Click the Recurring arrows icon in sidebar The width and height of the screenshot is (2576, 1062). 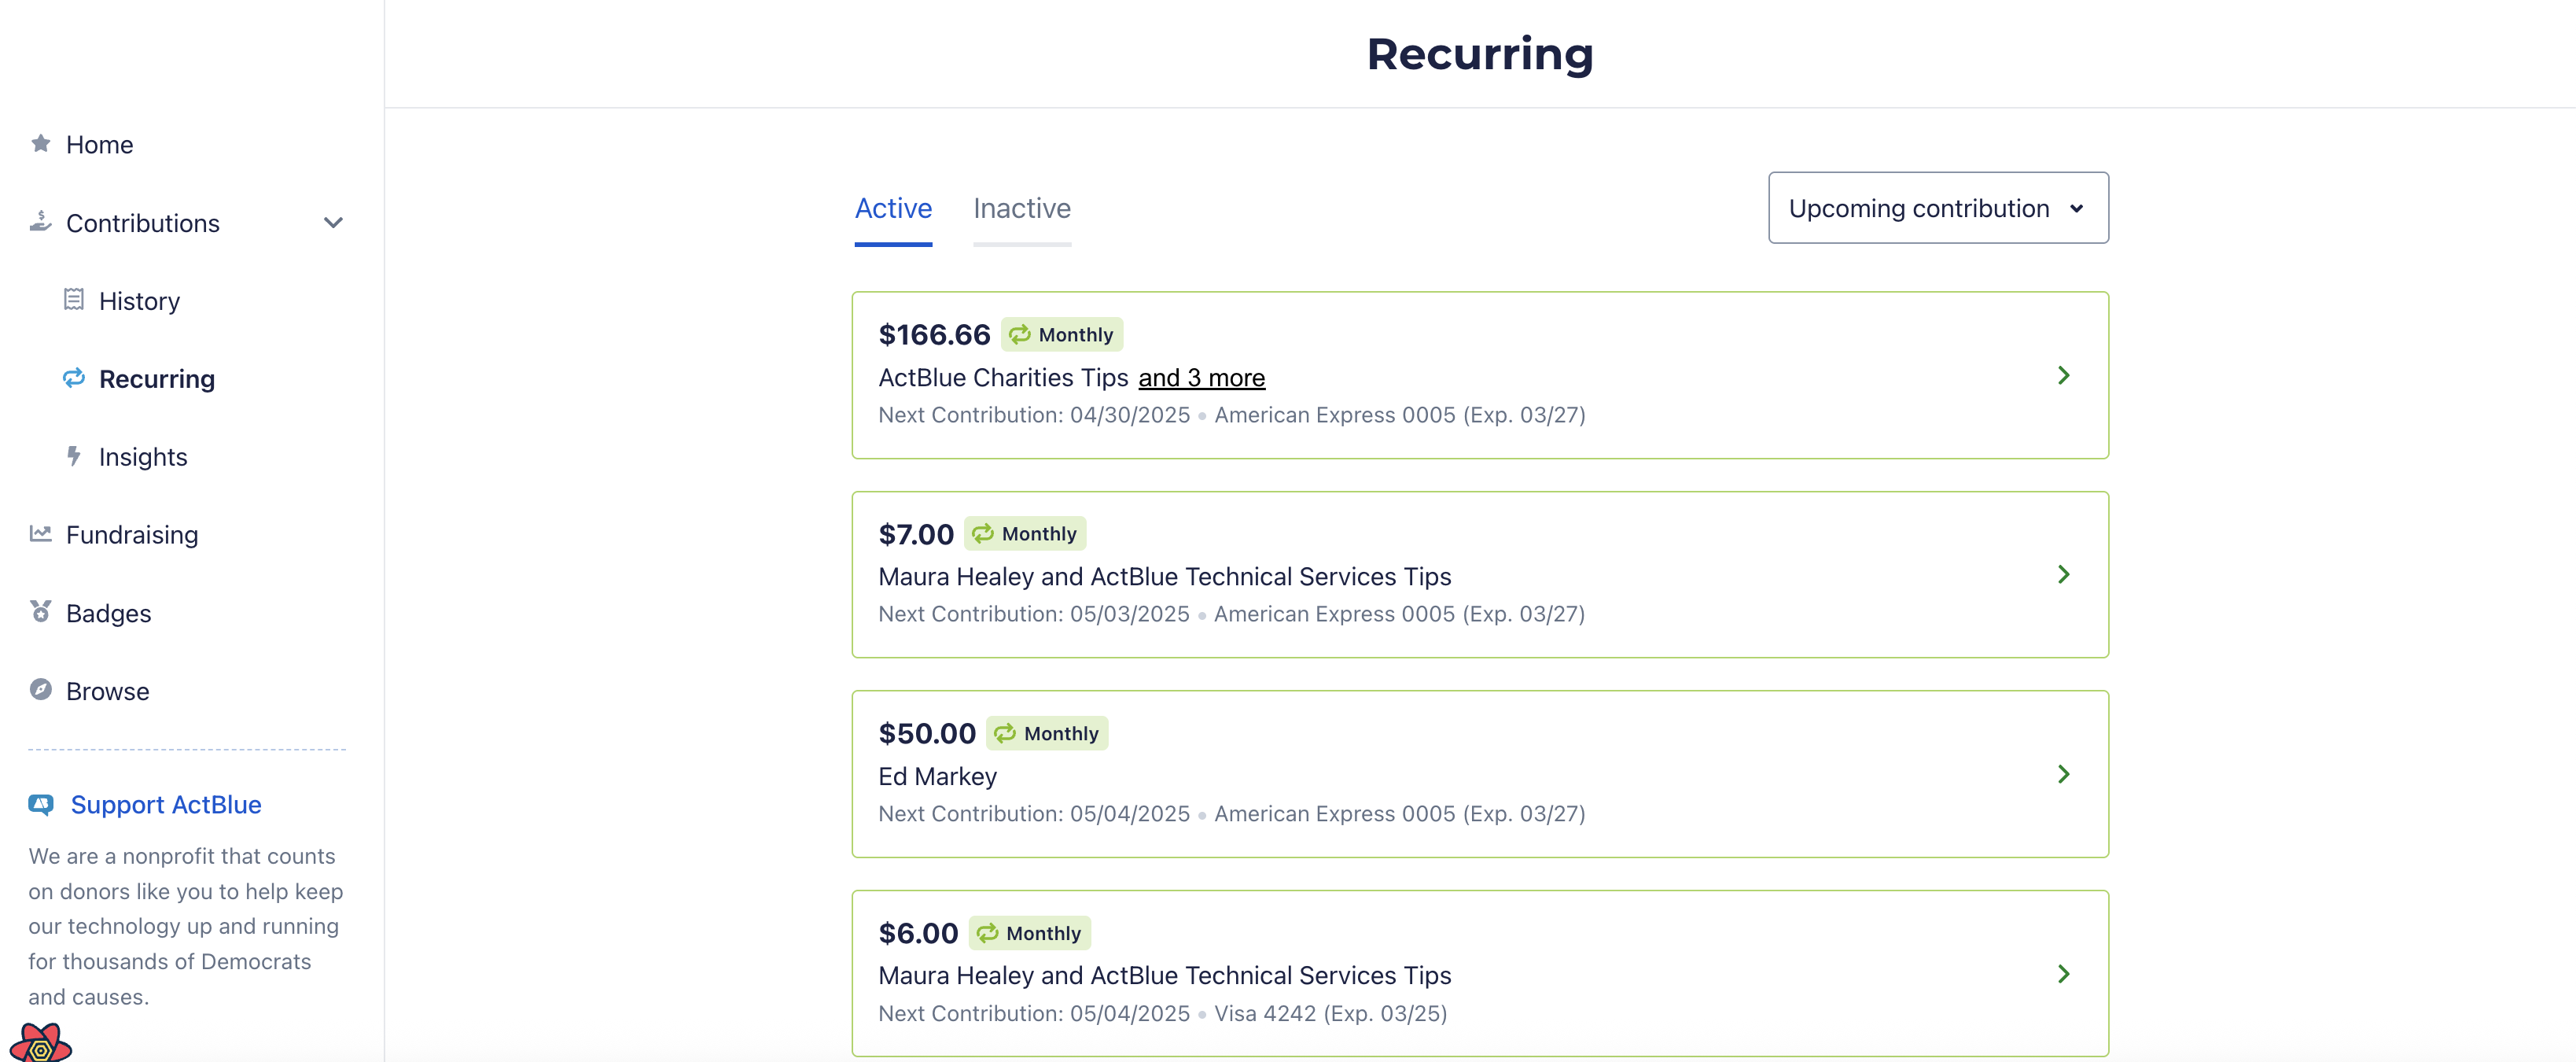pyautogui.click(x=74, y=378)
